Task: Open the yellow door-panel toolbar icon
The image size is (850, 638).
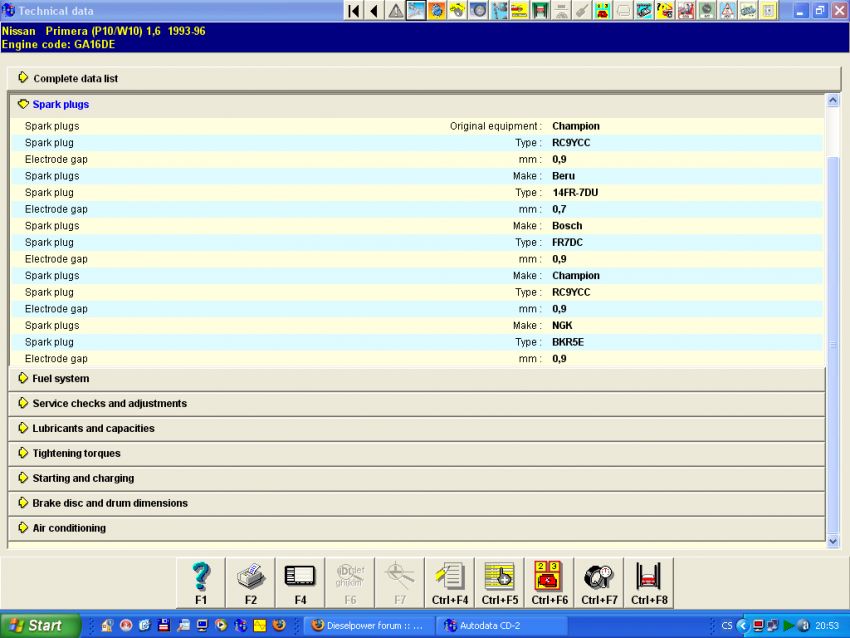Action: tap(768, 10)
